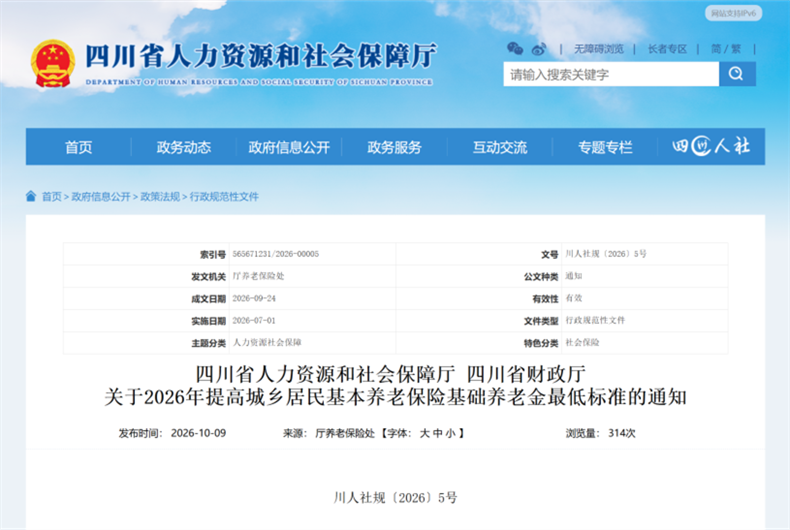This screenshot has width=790, height=530.
Task: Go to 首页 in the navigation bar
Action: click(79, 147)
